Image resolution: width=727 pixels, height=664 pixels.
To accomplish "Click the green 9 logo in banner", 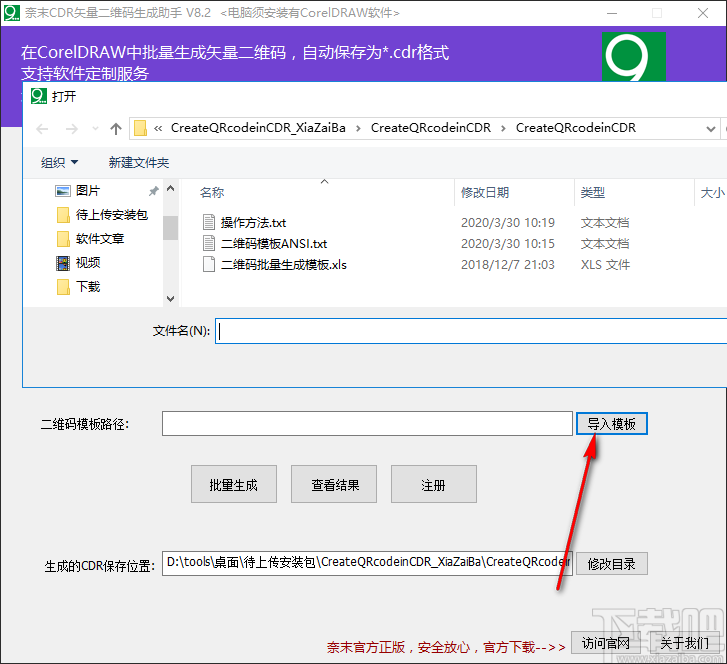I will (x=633, y=57).
